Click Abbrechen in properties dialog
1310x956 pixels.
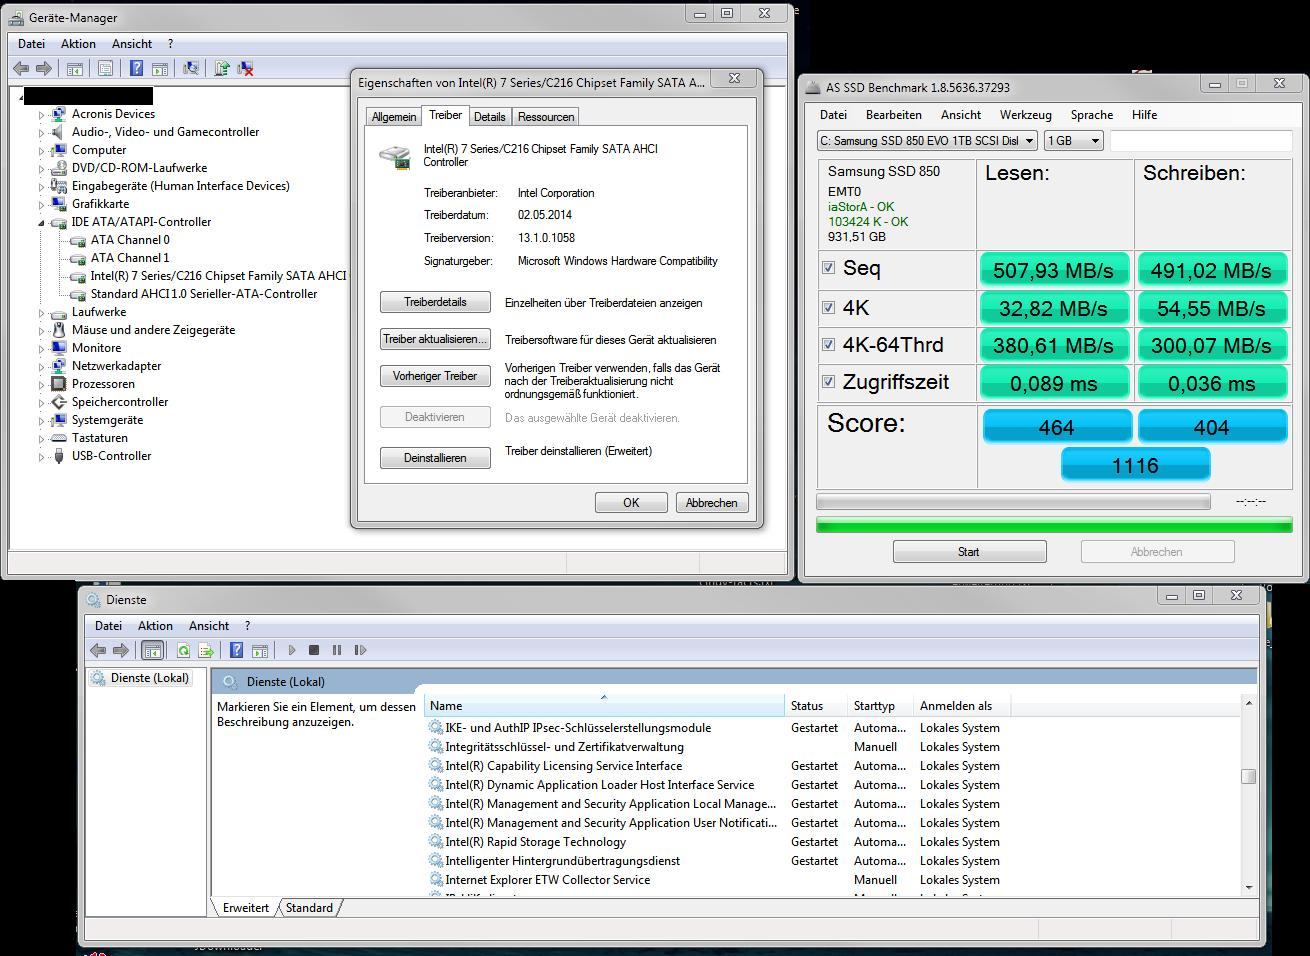(x=711, y=503)
